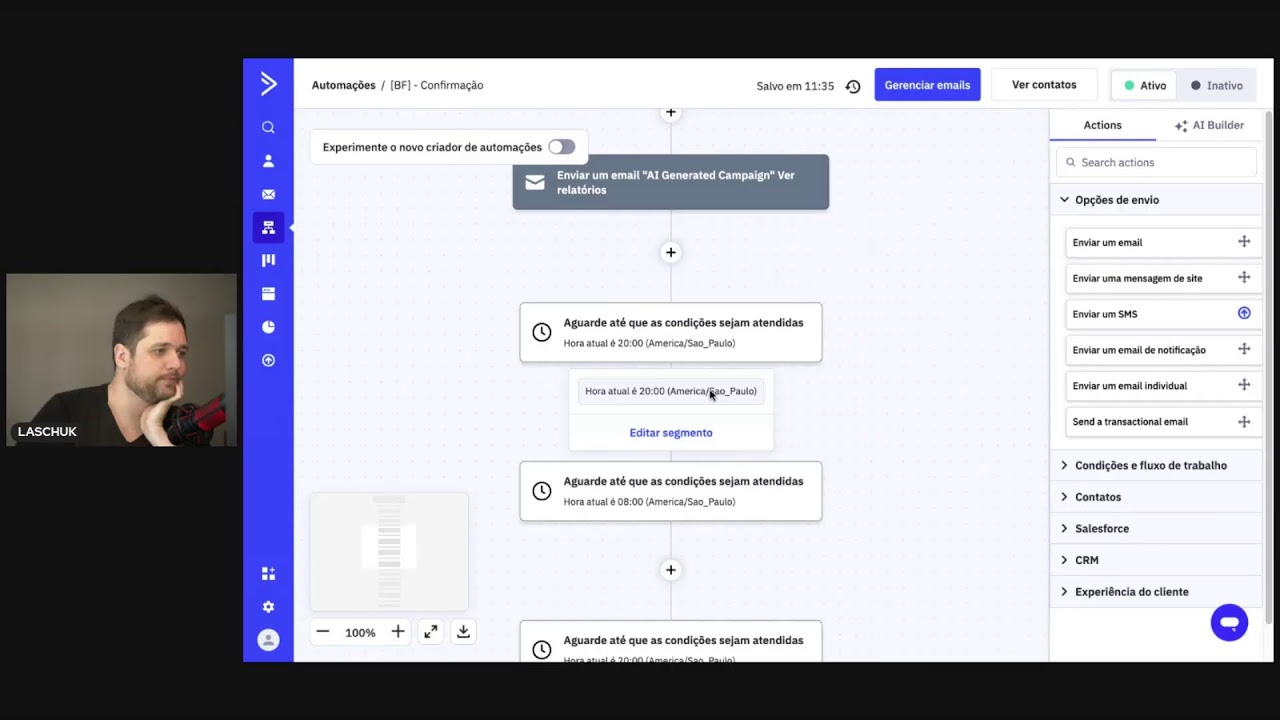This screenshot has height=720, width=1280.
Task: Click the envelope icon on the email step
Action: tap(535, 182)
